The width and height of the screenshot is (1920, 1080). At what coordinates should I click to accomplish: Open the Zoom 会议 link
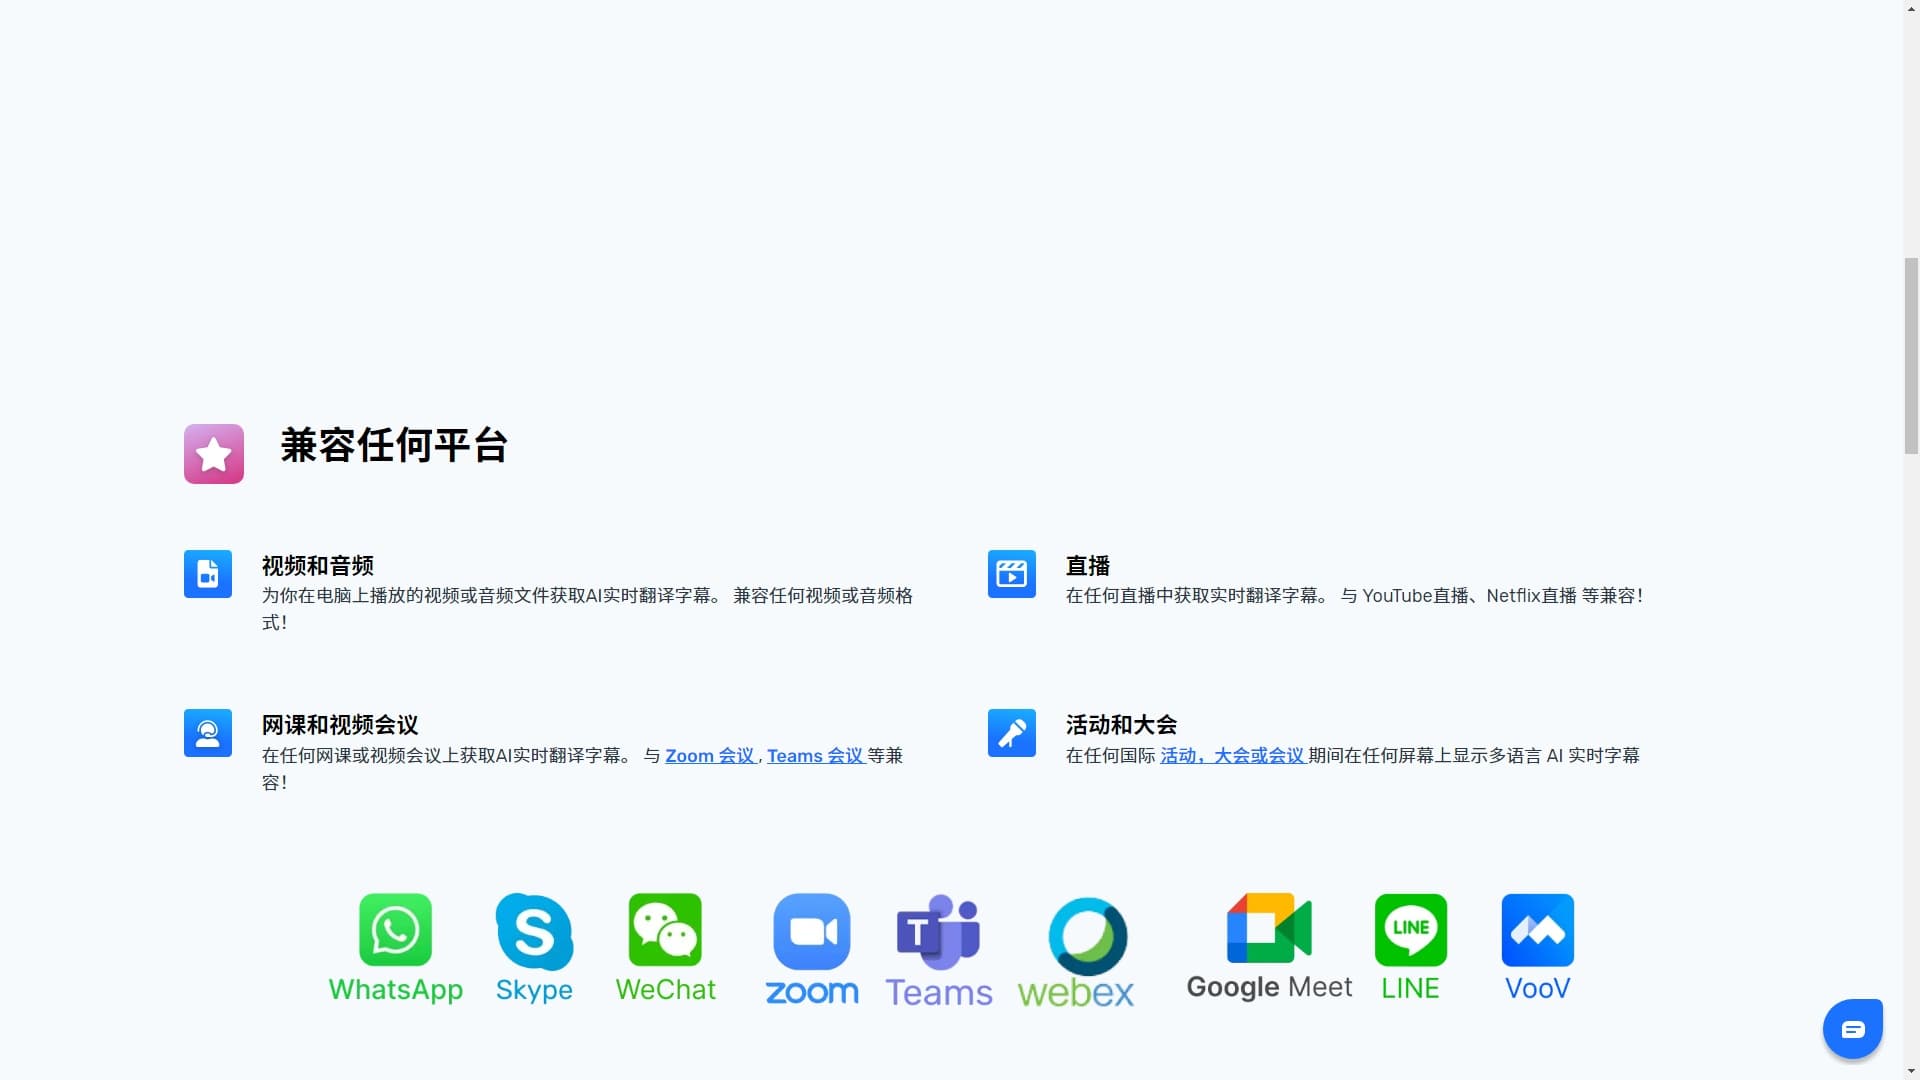(x=710, y=756)
